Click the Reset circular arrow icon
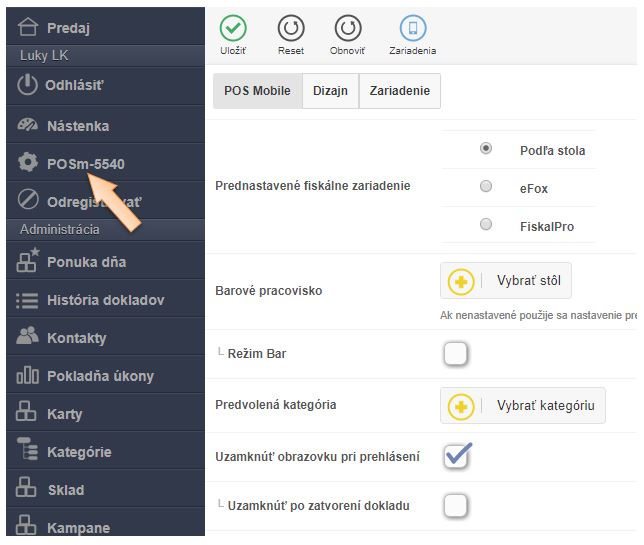The image size is (644, 545). [x=290, y=28]
